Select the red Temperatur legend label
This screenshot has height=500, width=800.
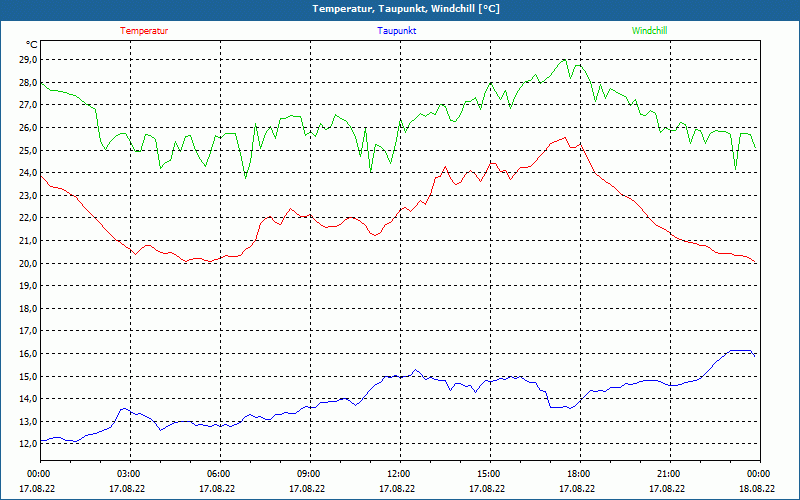[144, 31]
